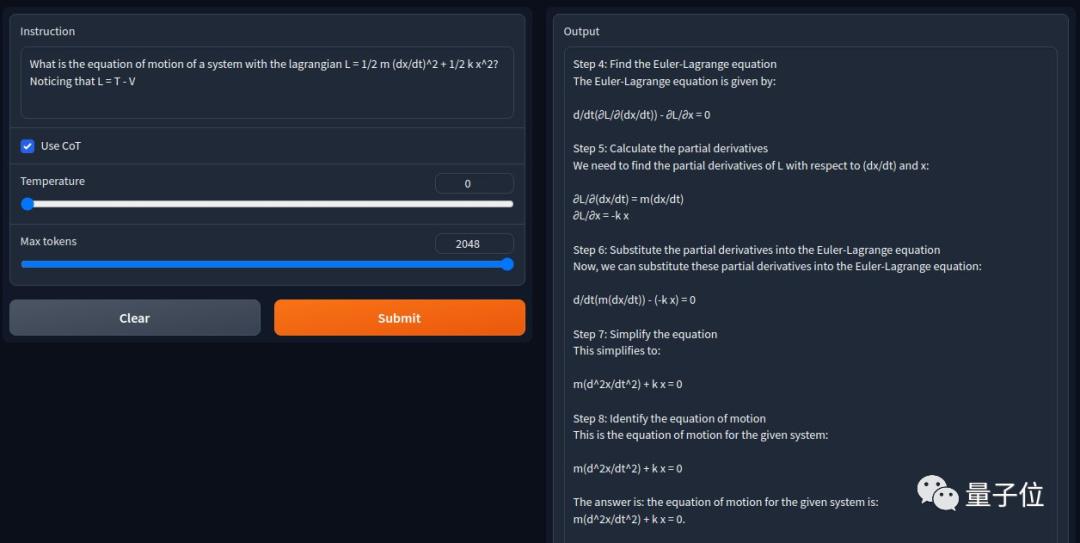Click the equation 'd/dt(m(dx/dt)) - (-k x) = 0'

coord(634,300)
